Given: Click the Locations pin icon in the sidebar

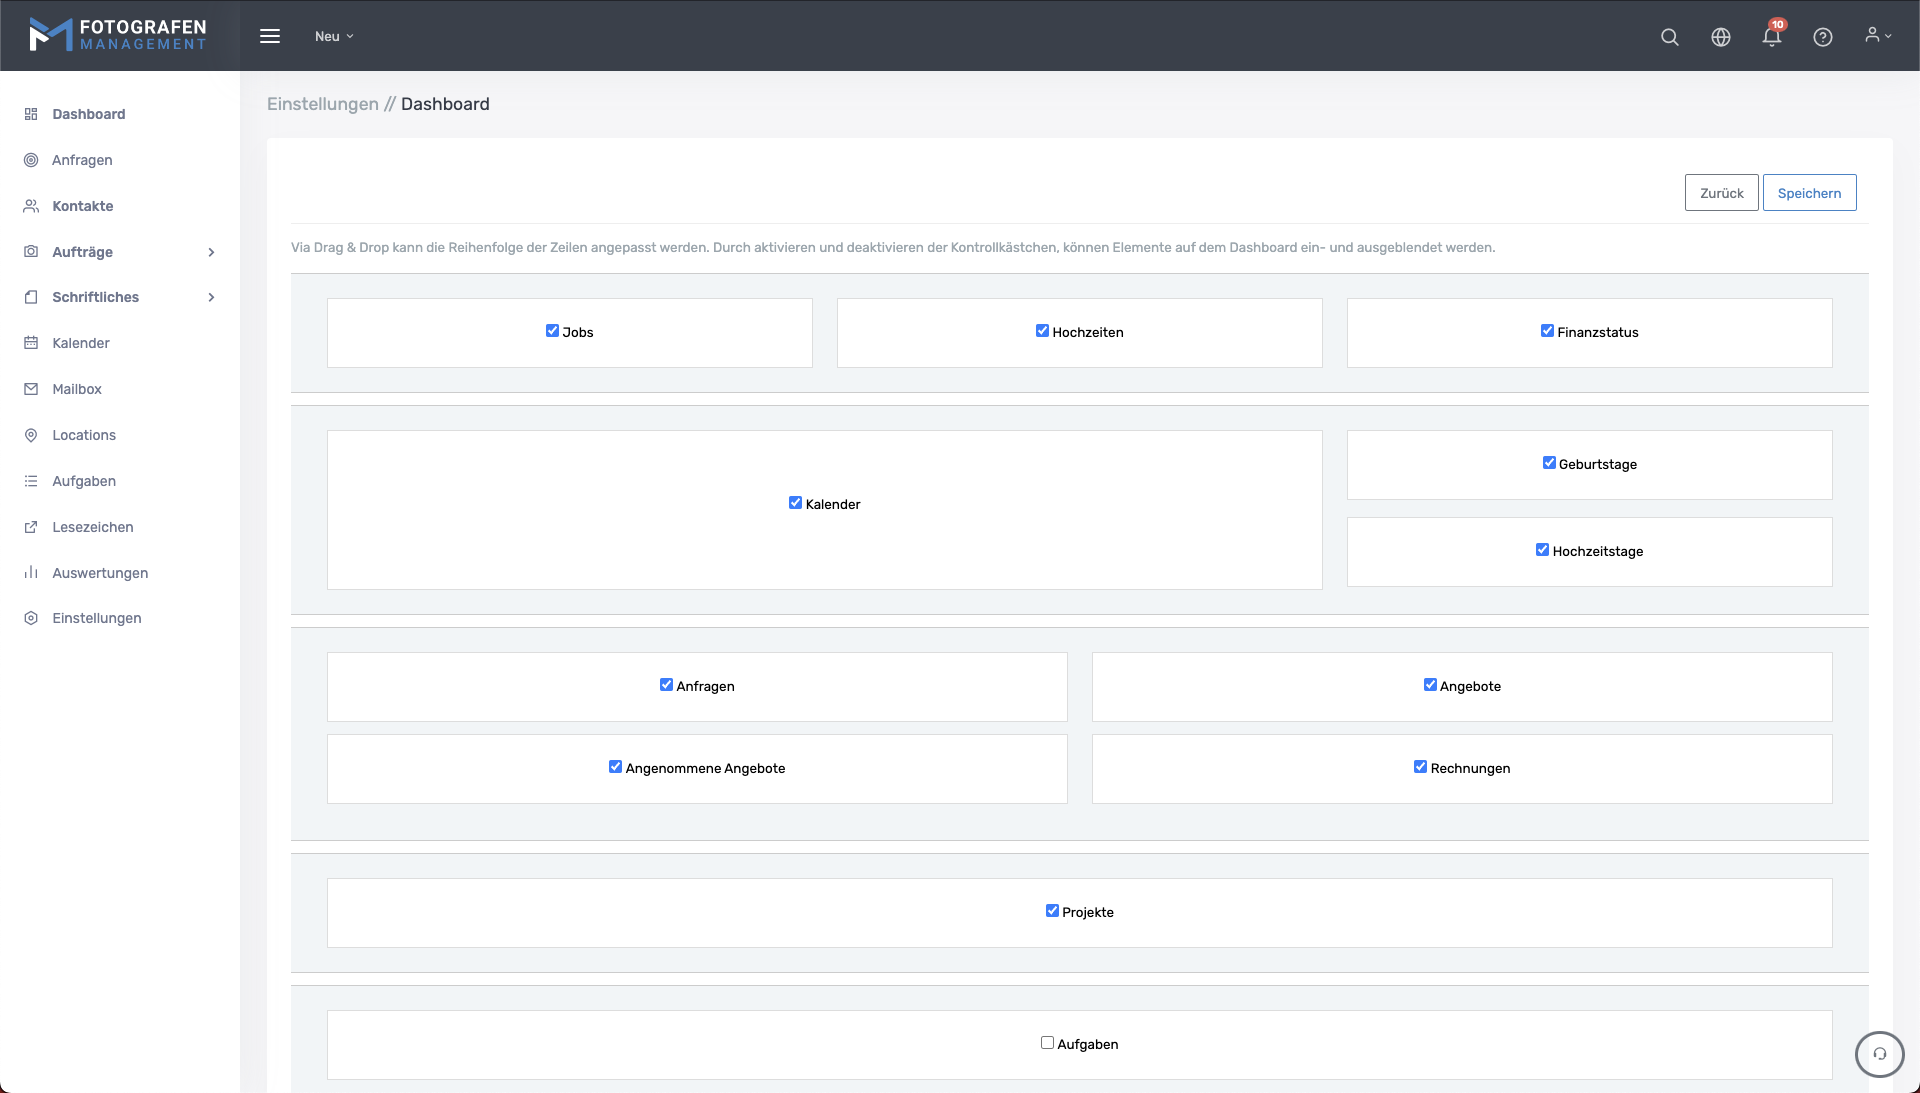Looking at the screenshot, I should [x=31, y=435].
